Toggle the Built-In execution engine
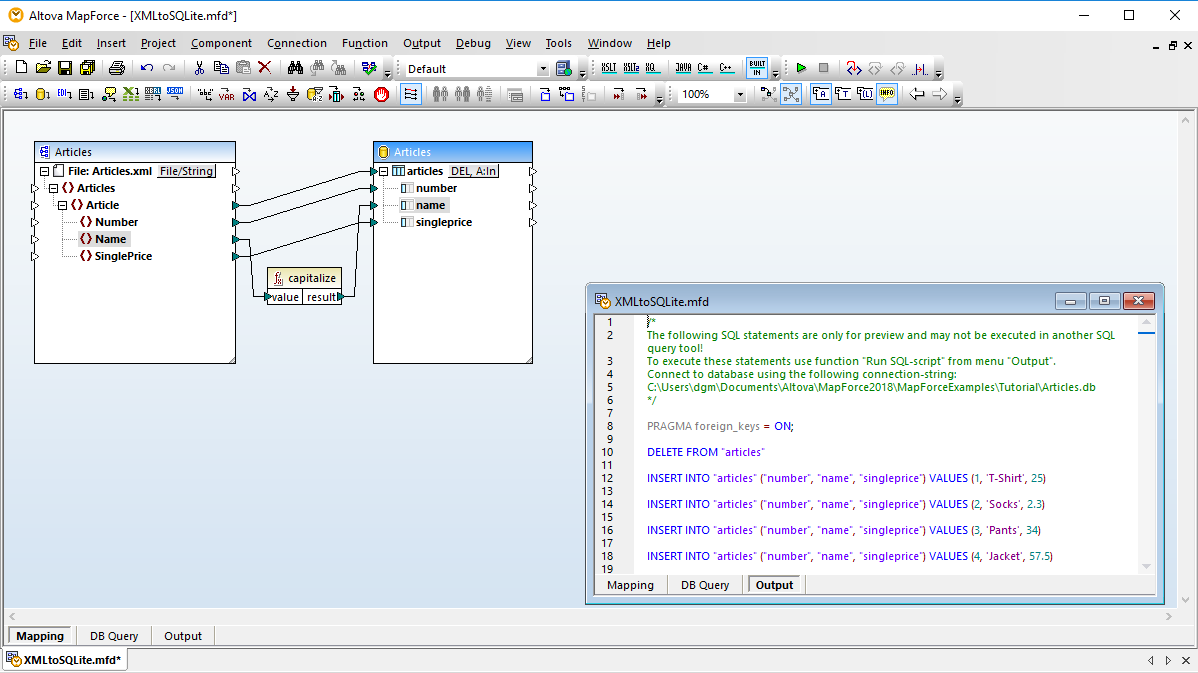This screenshot has height=673, width=1198. [757, 68]
